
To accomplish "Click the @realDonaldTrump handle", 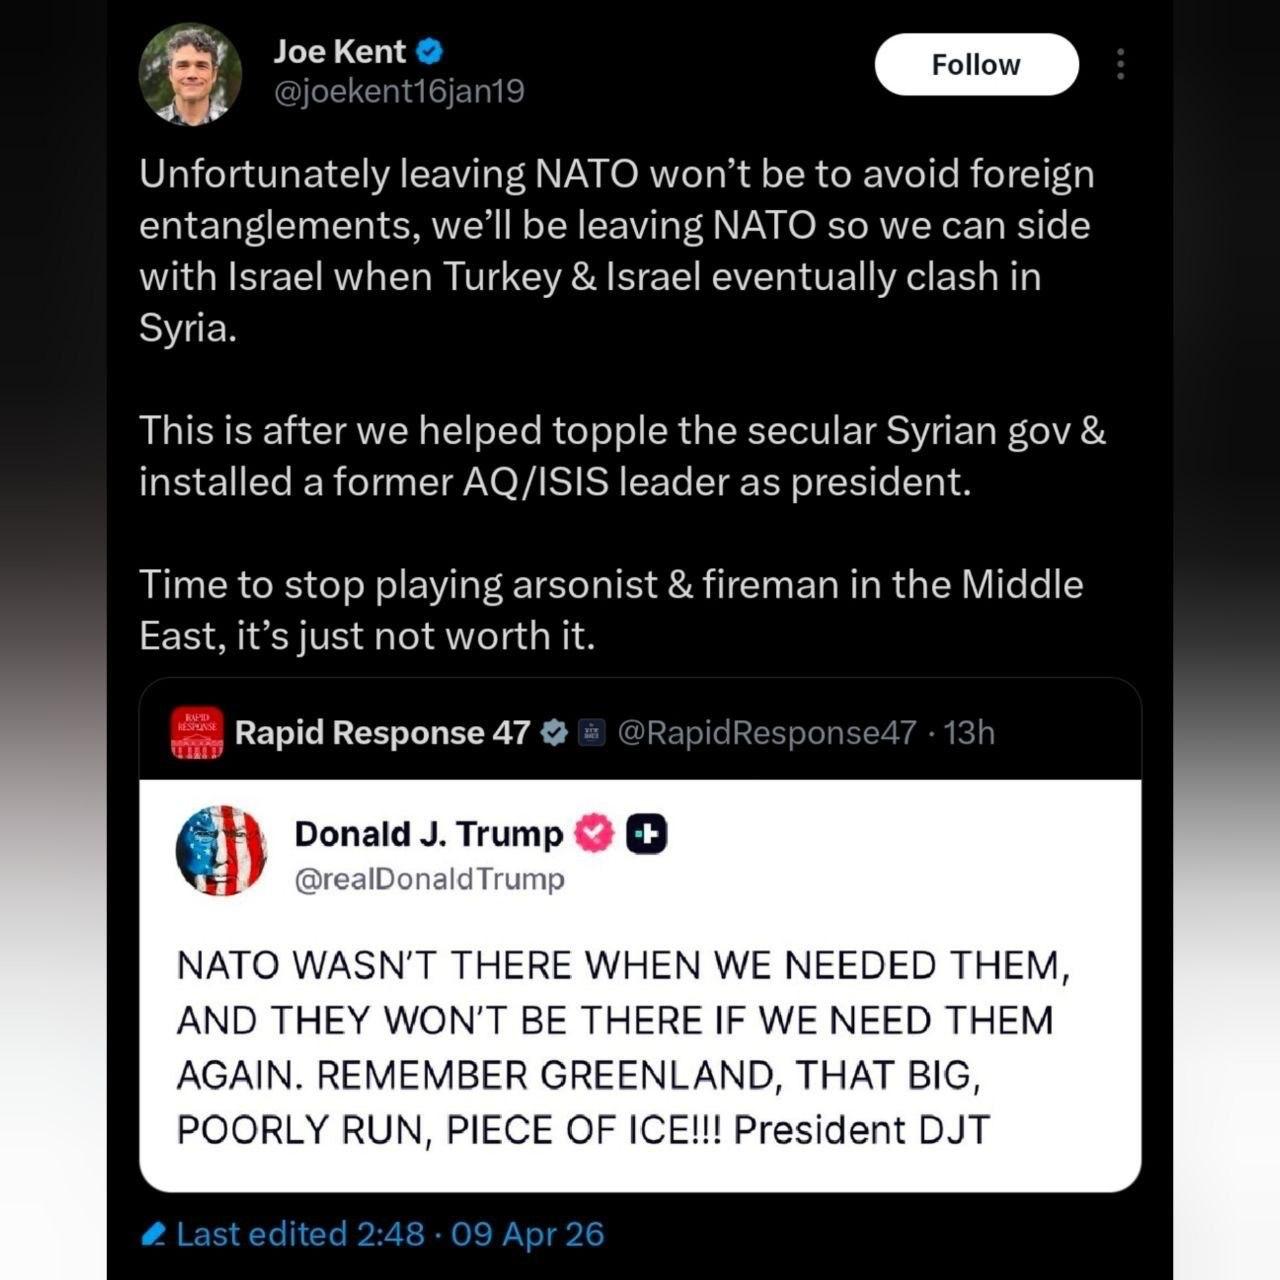I will [429, 879].
